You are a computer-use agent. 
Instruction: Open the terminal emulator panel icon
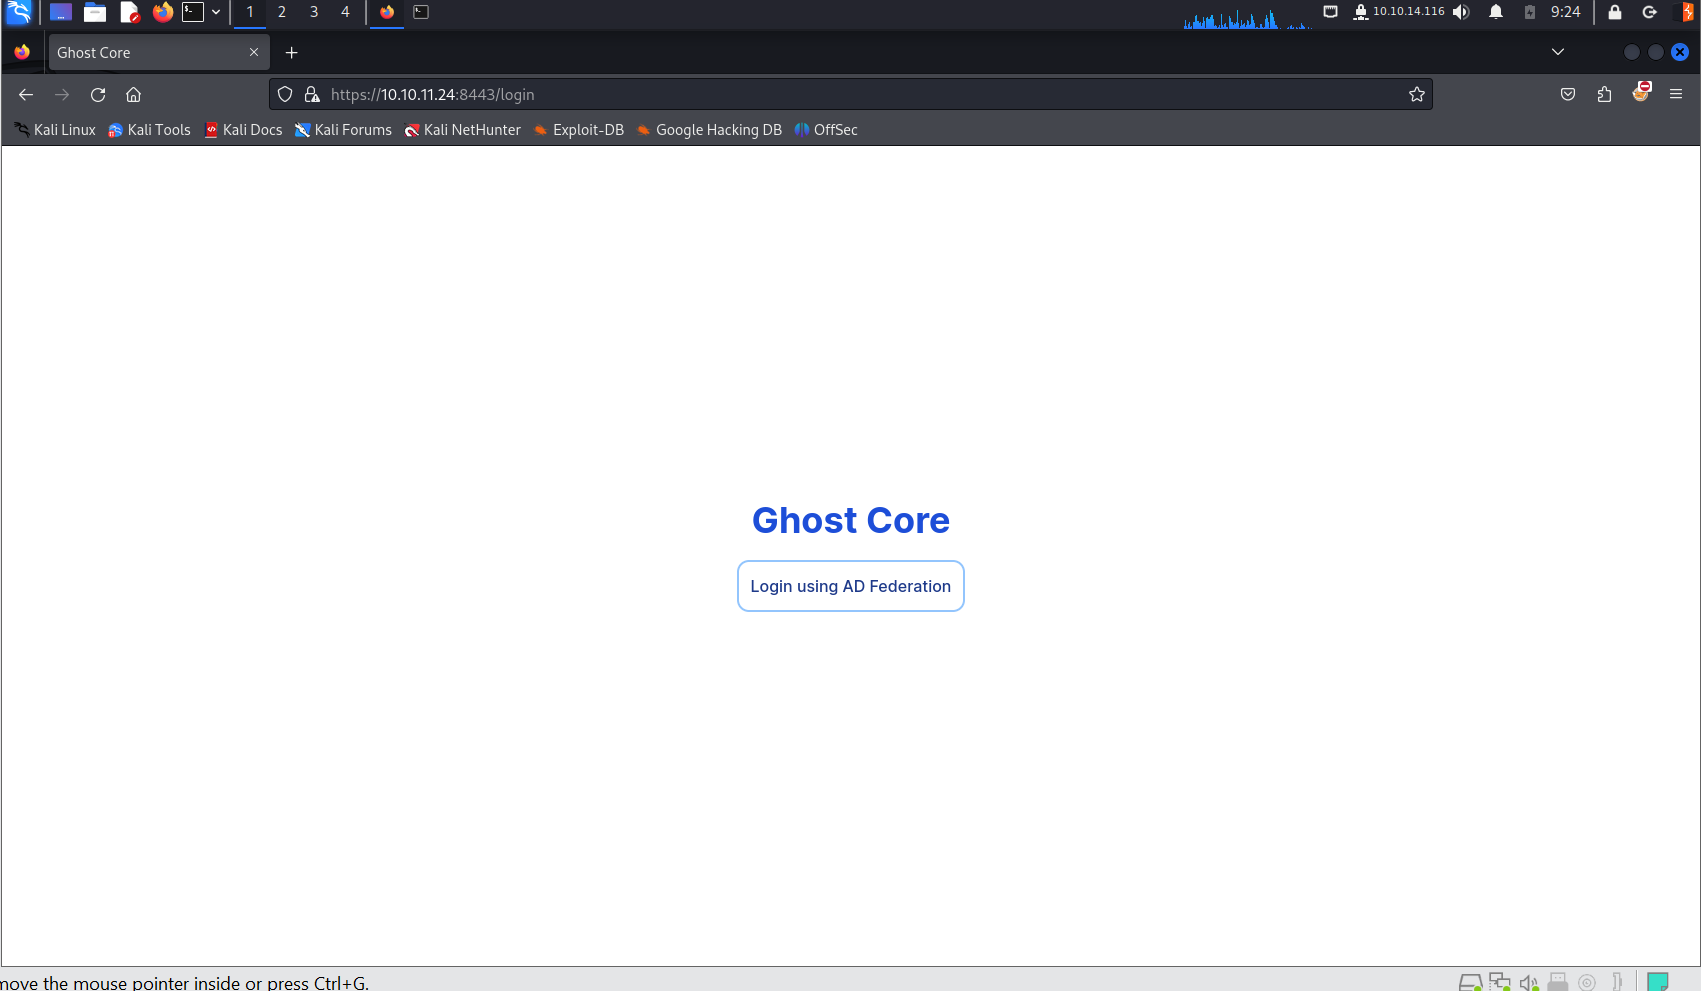tap(193, 12)
